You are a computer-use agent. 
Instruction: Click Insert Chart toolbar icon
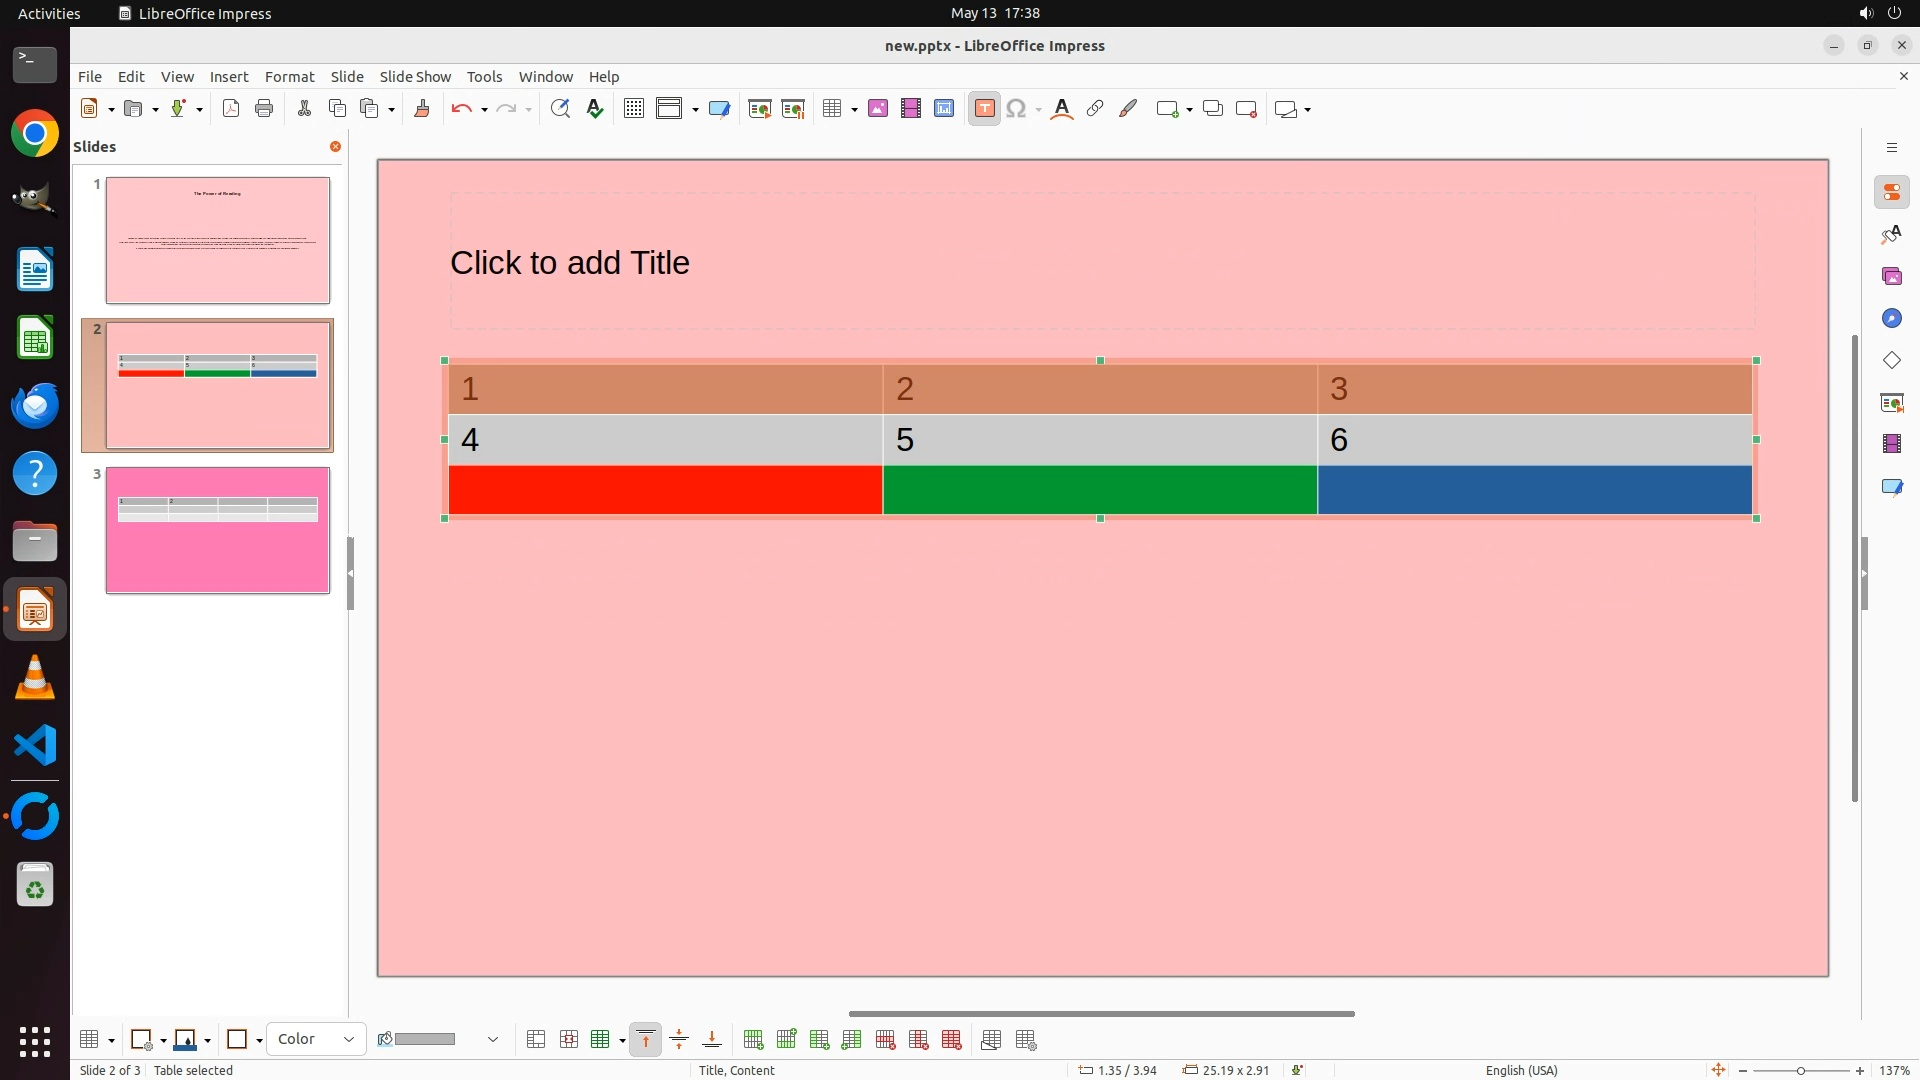pos(943,109)
